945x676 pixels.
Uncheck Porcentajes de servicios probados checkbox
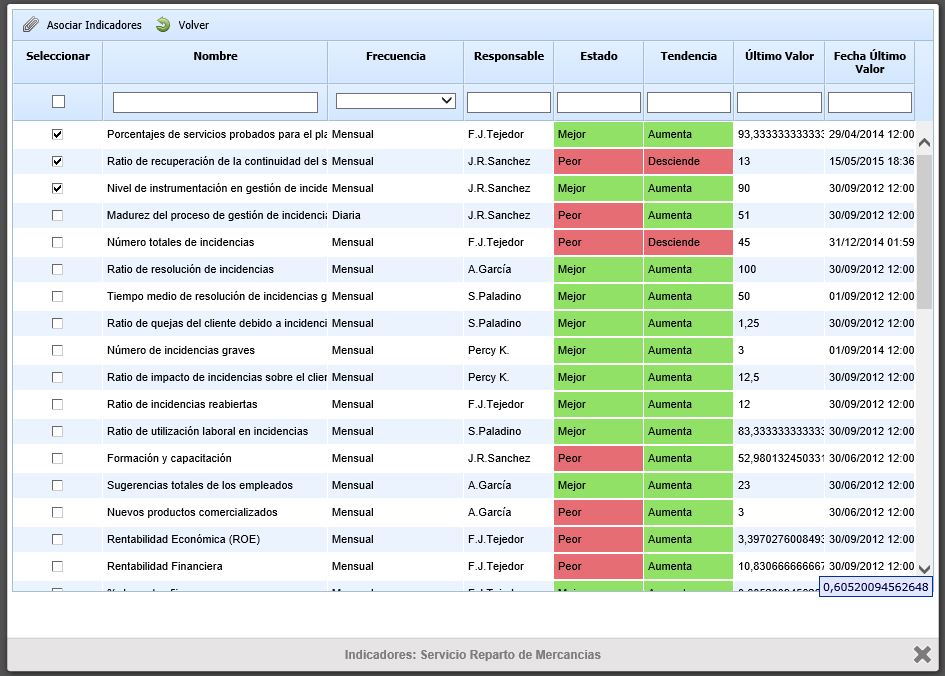tap(57, 134)
